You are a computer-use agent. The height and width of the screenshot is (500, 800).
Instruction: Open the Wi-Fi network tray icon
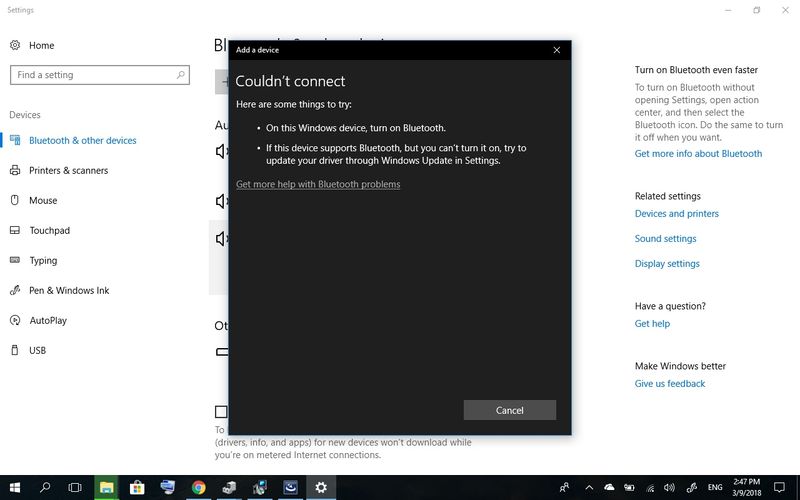point(649,488)
